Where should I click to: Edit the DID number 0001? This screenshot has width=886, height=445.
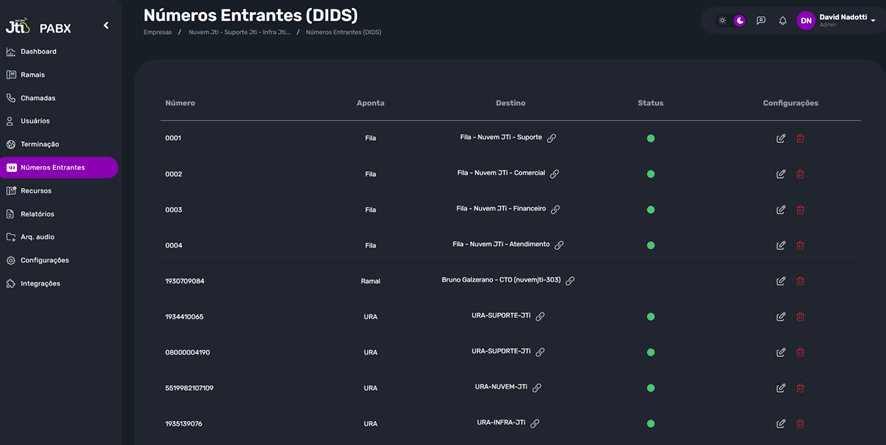pyautogui.click(x=781, y=138)
